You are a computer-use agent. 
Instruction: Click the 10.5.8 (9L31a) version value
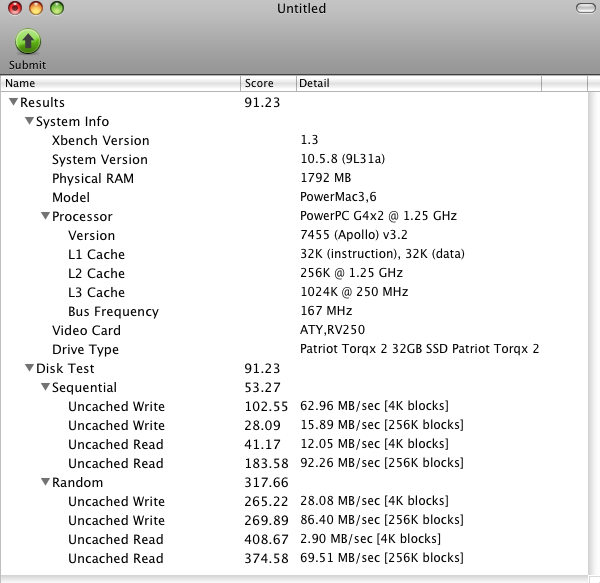pos(342,158)
